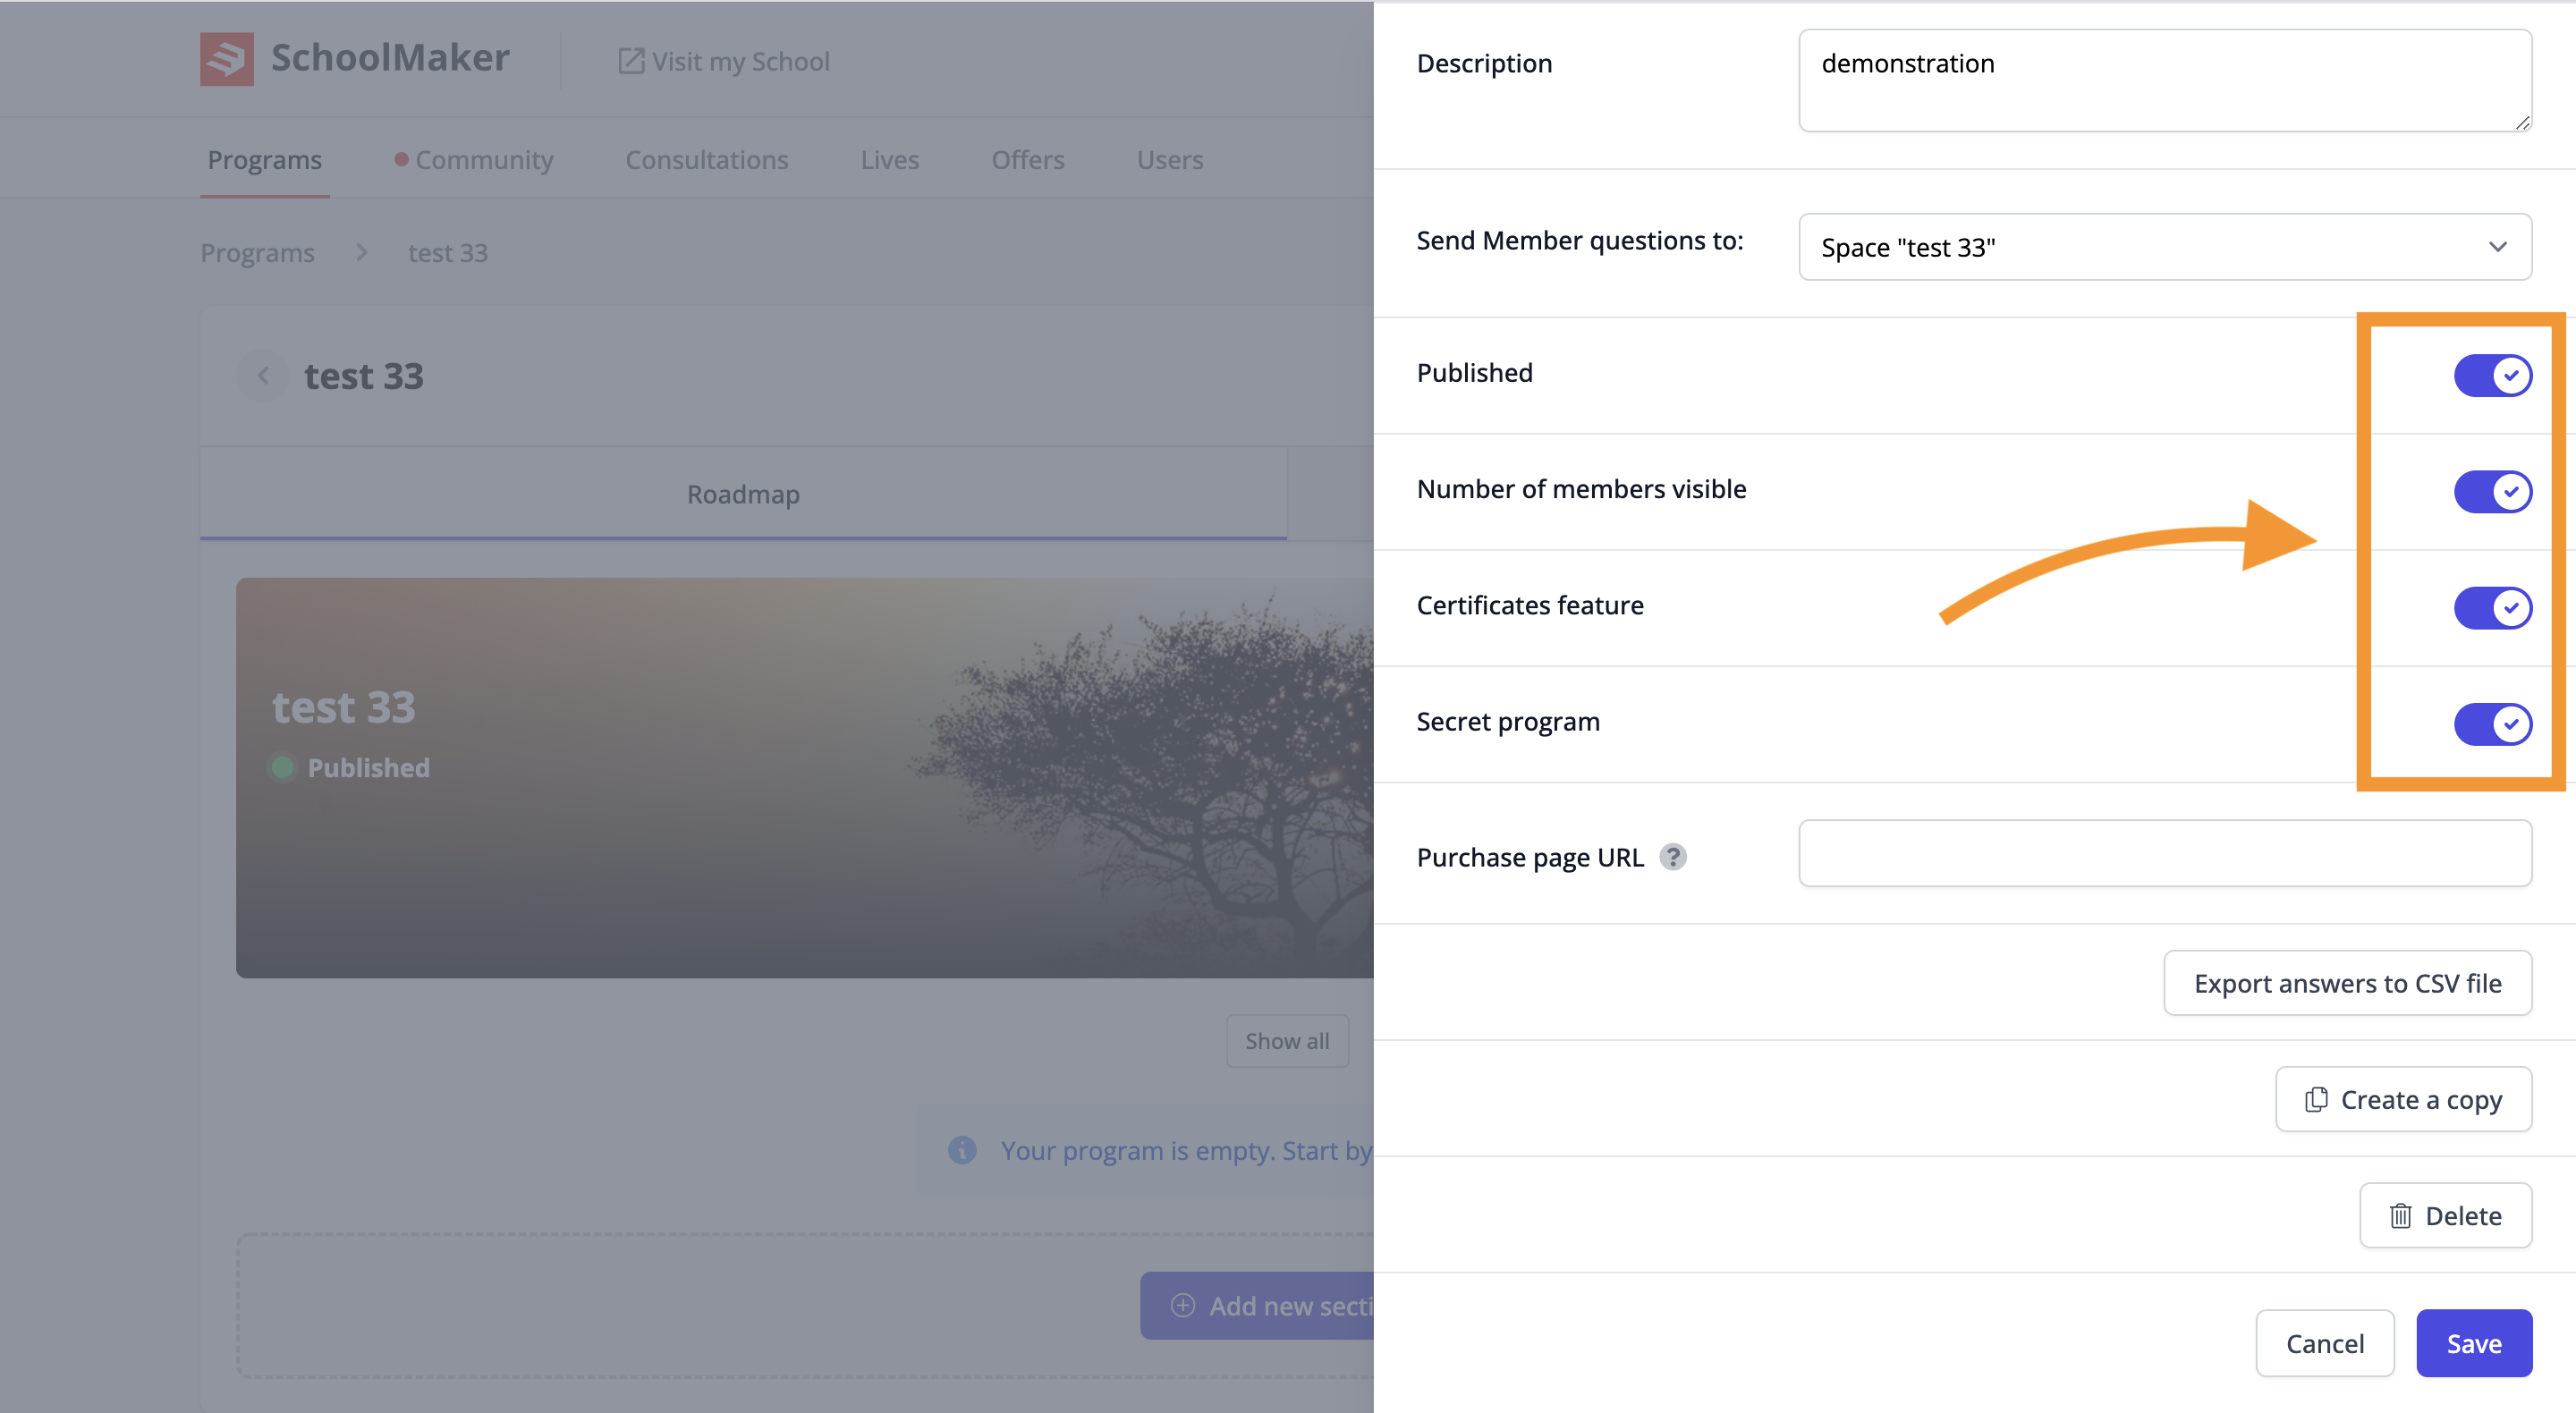2576x1413 pixels.
Task: Toggle the Published switch off
Action: [2492, 376]
